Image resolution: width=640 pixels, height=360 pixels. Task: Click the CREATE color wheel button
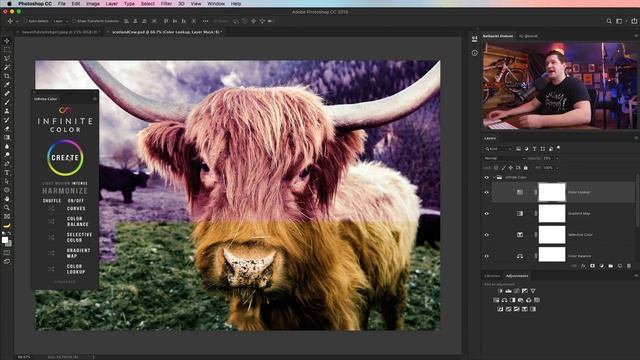point(65,158)
